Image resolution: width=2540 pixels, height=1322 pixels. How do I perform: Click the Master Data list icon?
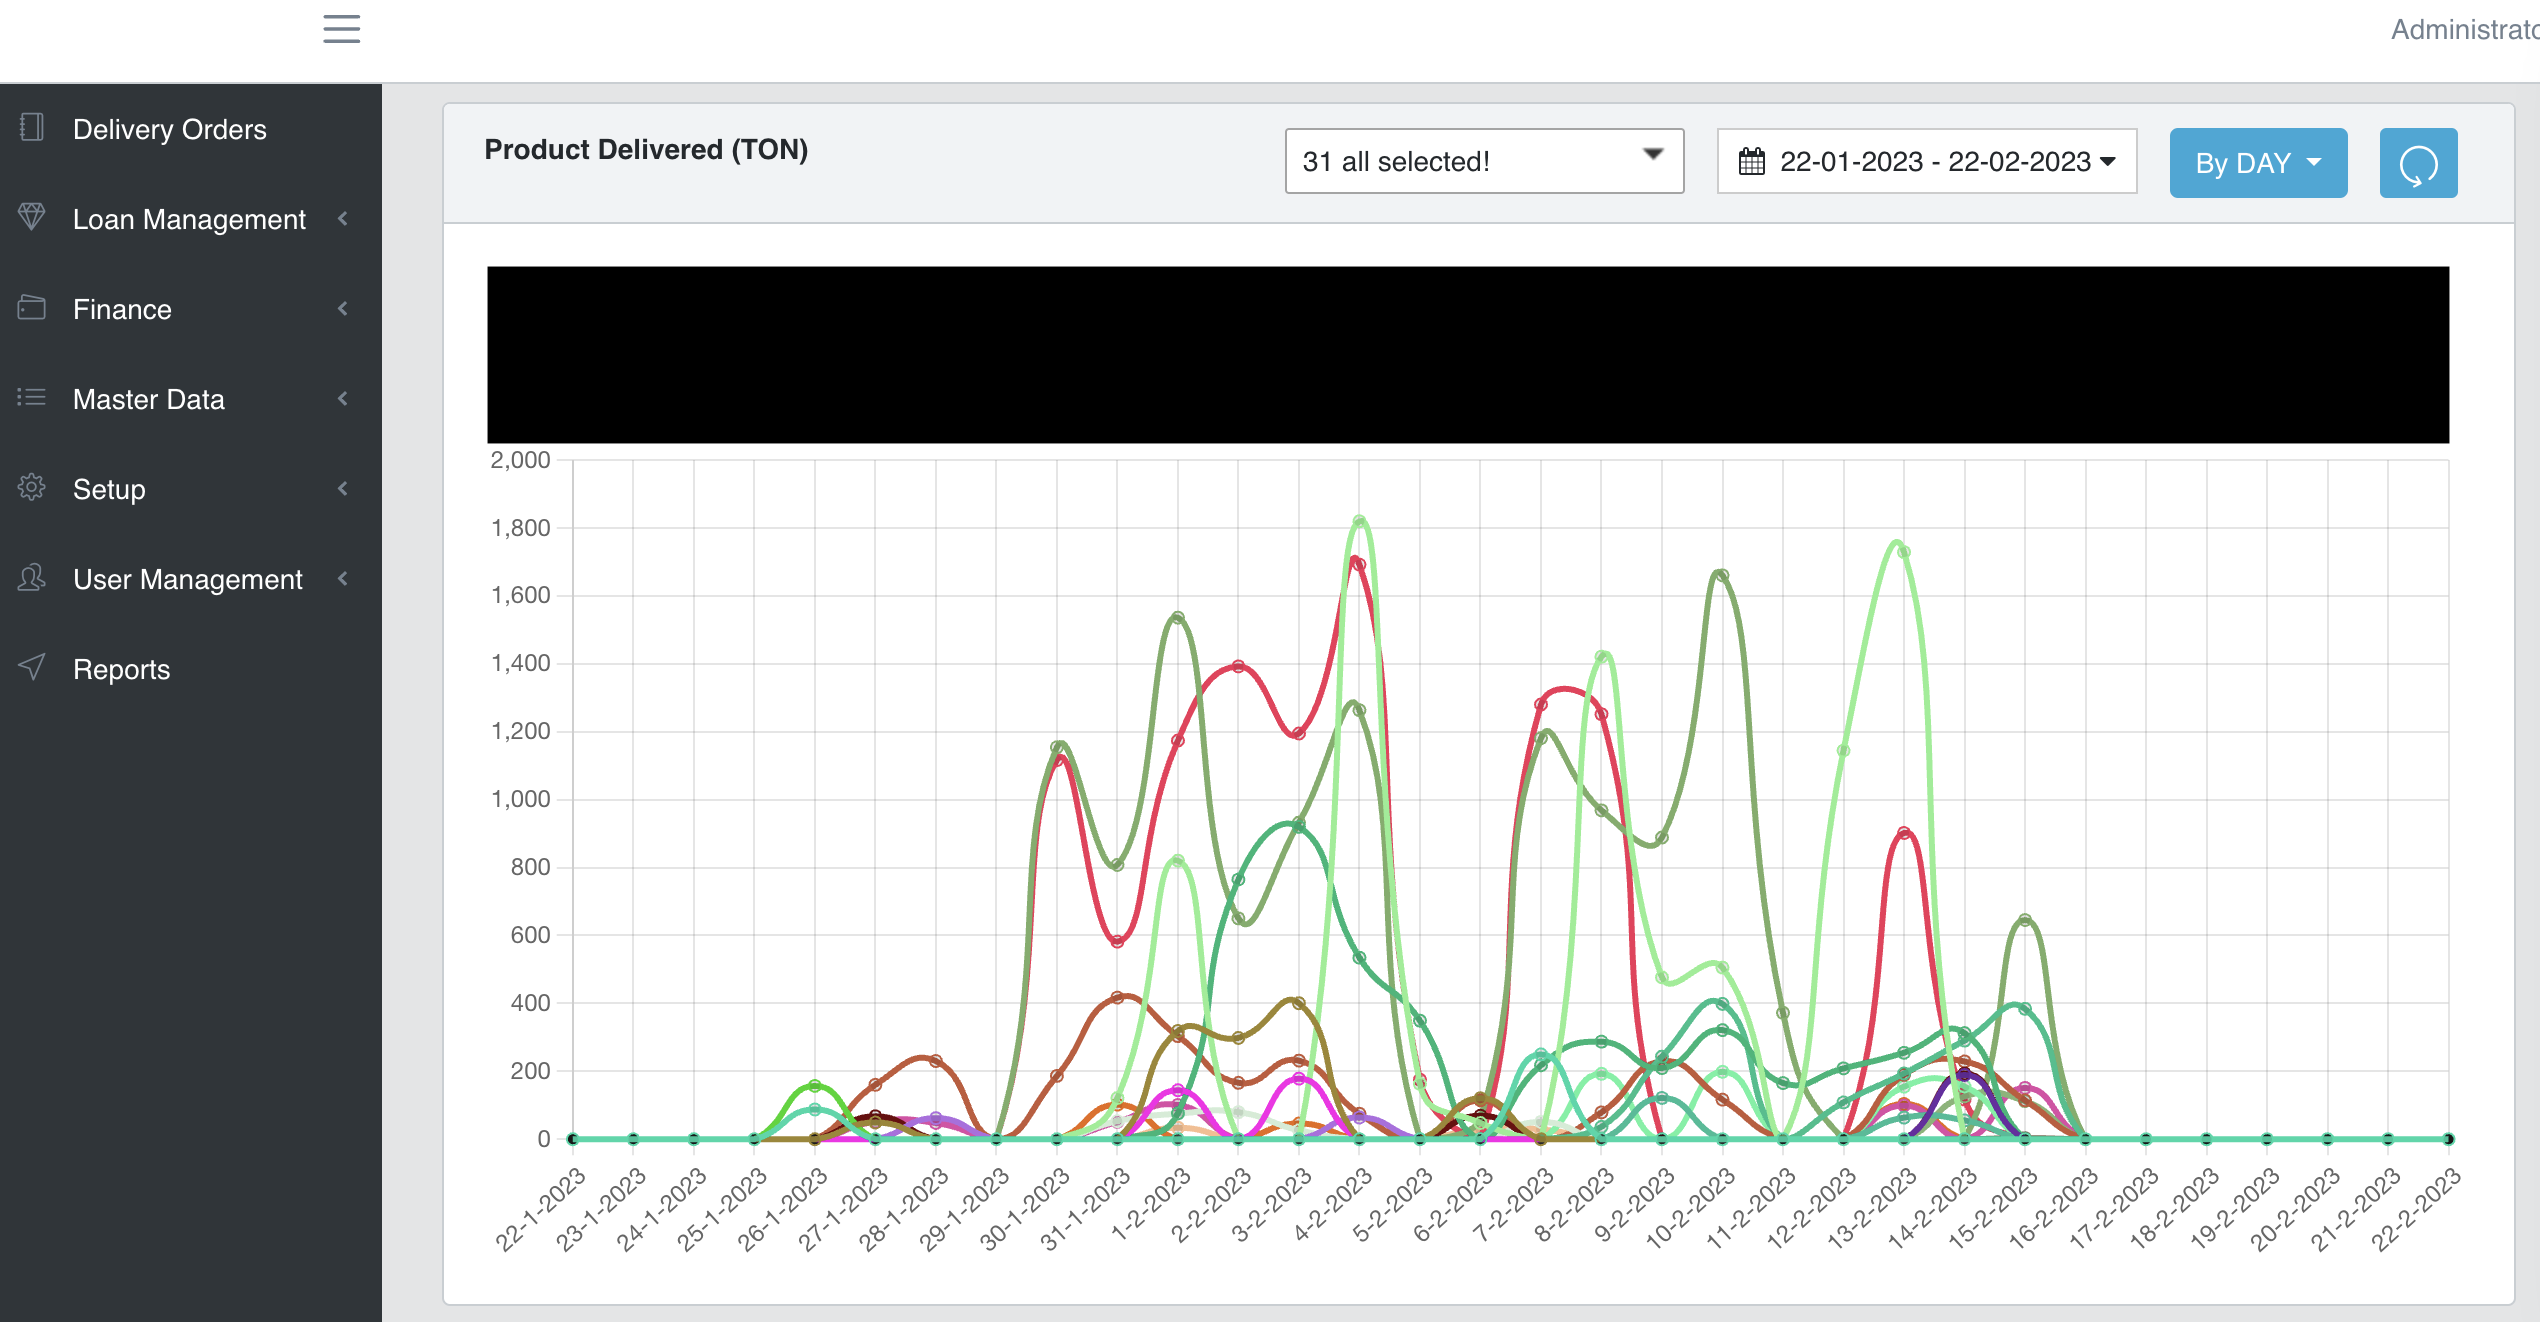click(x=32, y=397)
